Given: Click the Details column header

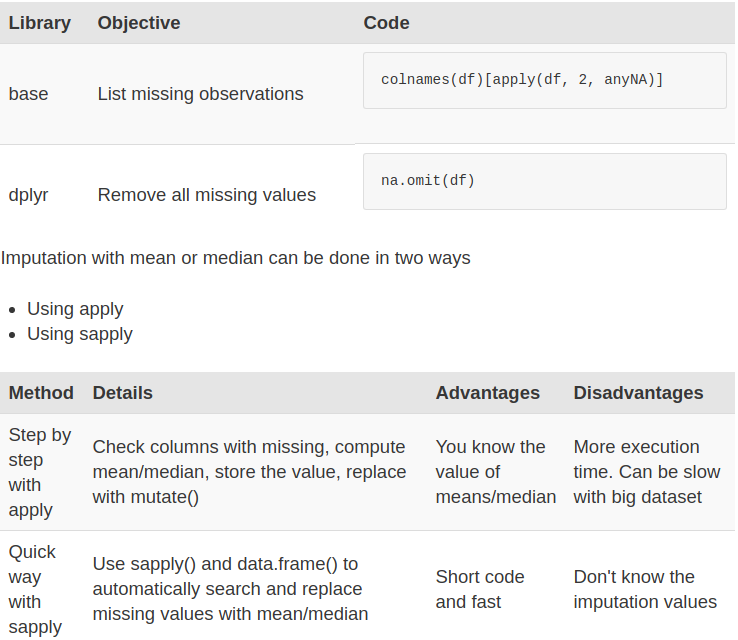Looking at the screenshot, I should [x=122, y=393].
